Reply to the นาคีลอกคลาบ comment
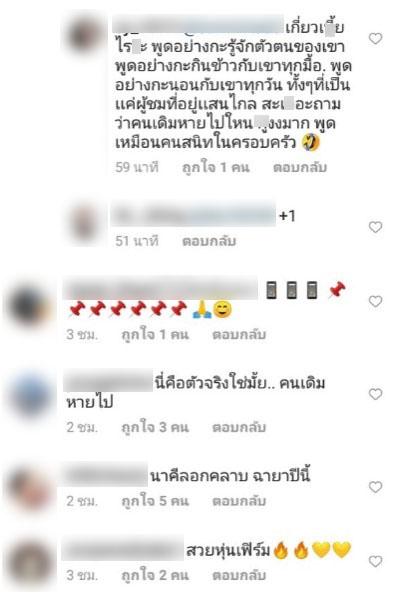403x607 pixels. 239,501
